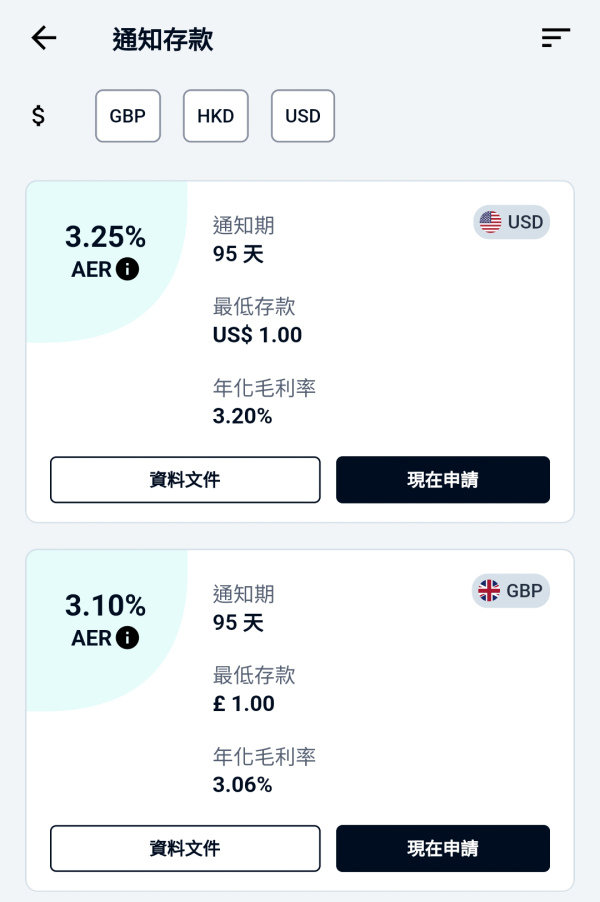
Task: Click the GBP flag badge
Action: 510,590
